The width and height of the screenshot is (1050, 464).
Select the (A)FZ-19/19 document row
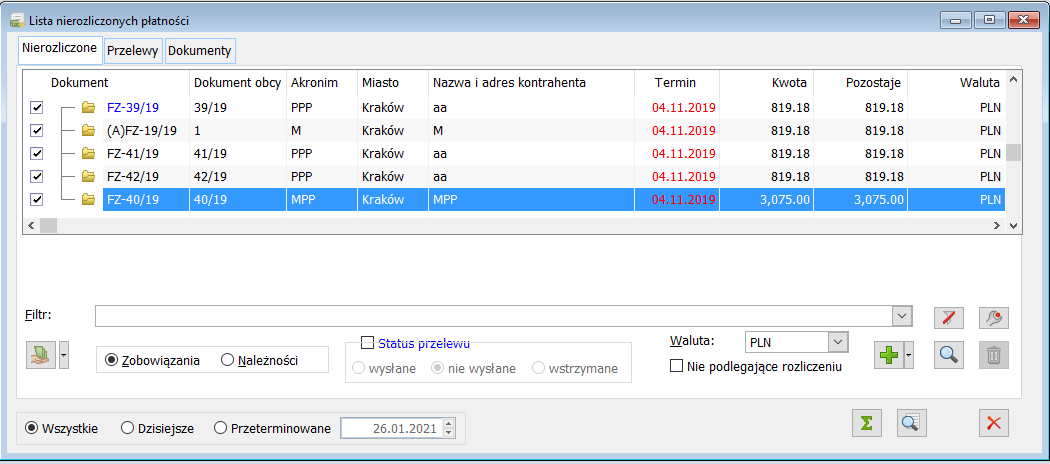514,130
